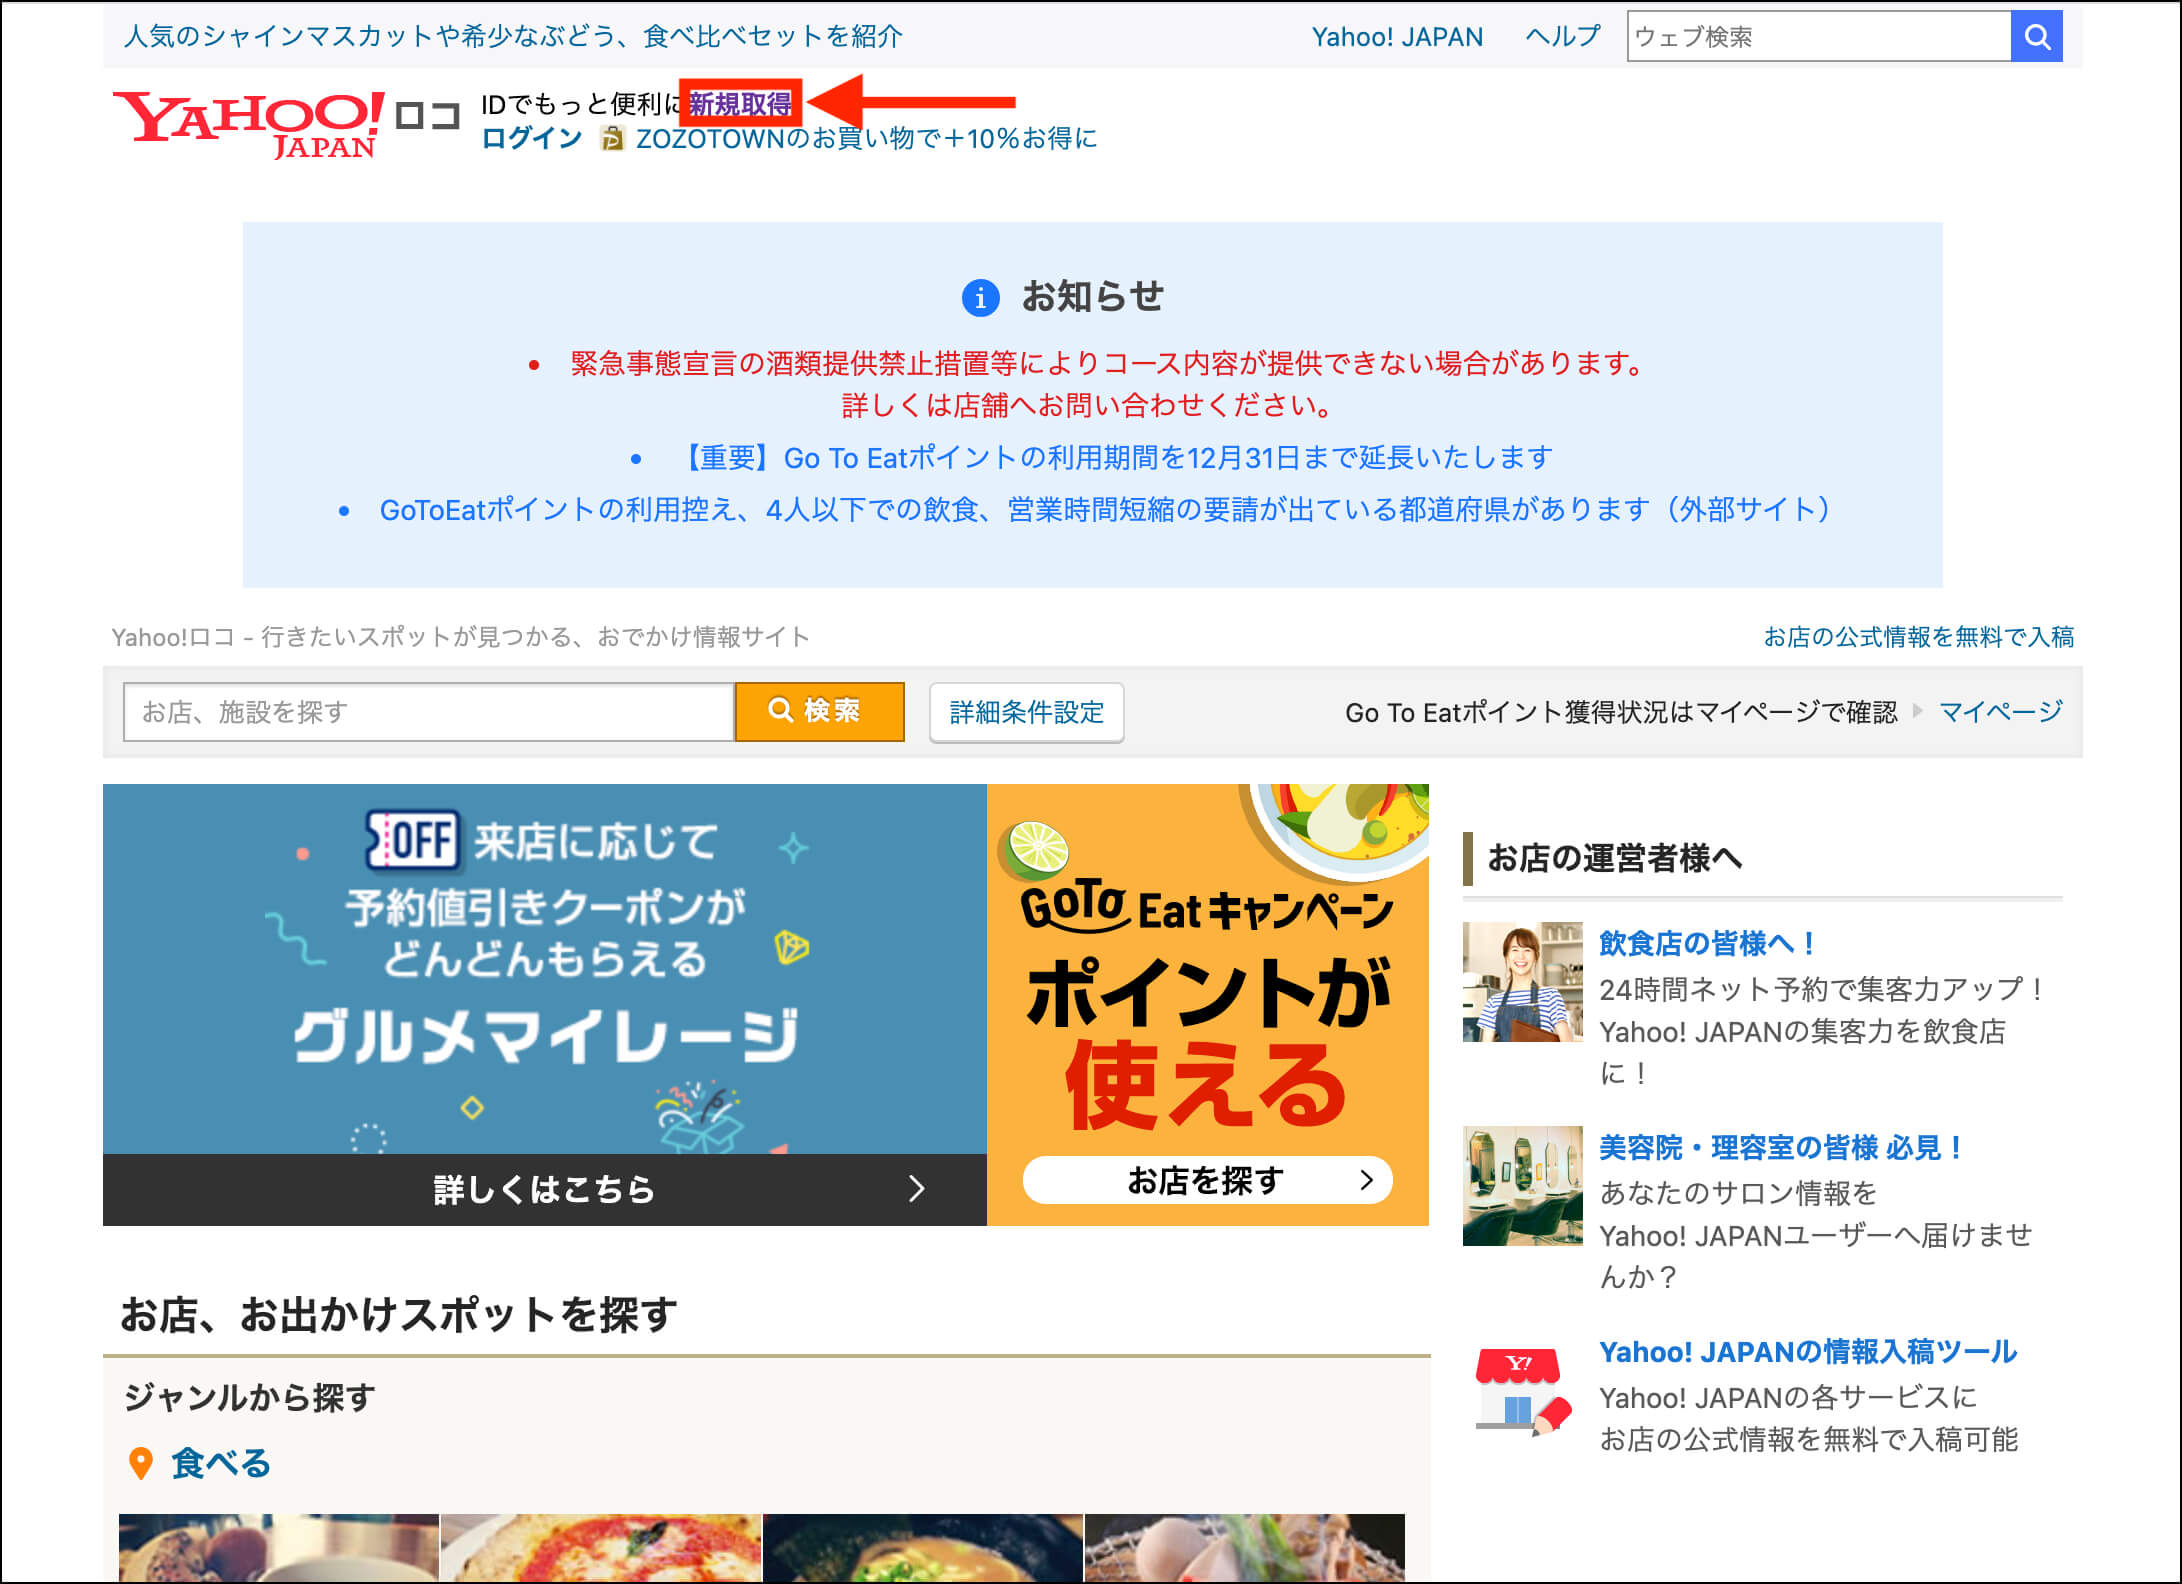
Task: Click the orange 検索 button
Action: pos(820,711)
